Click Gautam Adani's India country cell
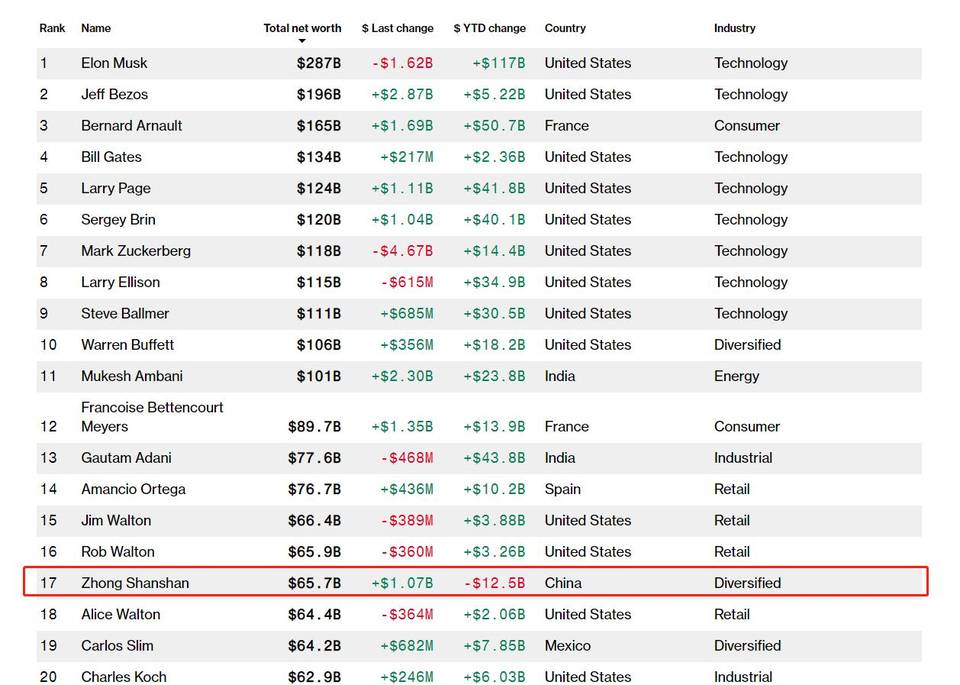Image resolution: width=960 pixels, height=685 pixels. [x=560, y=458]
